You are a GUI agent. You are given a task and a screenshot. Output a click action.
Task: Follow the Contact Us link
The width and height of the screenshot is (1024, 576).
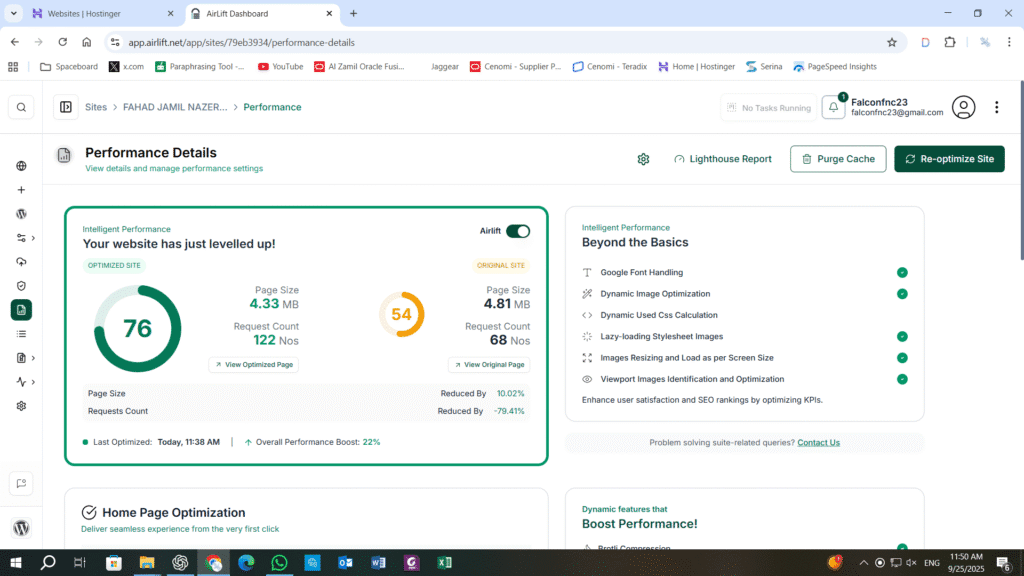point(818,443)
